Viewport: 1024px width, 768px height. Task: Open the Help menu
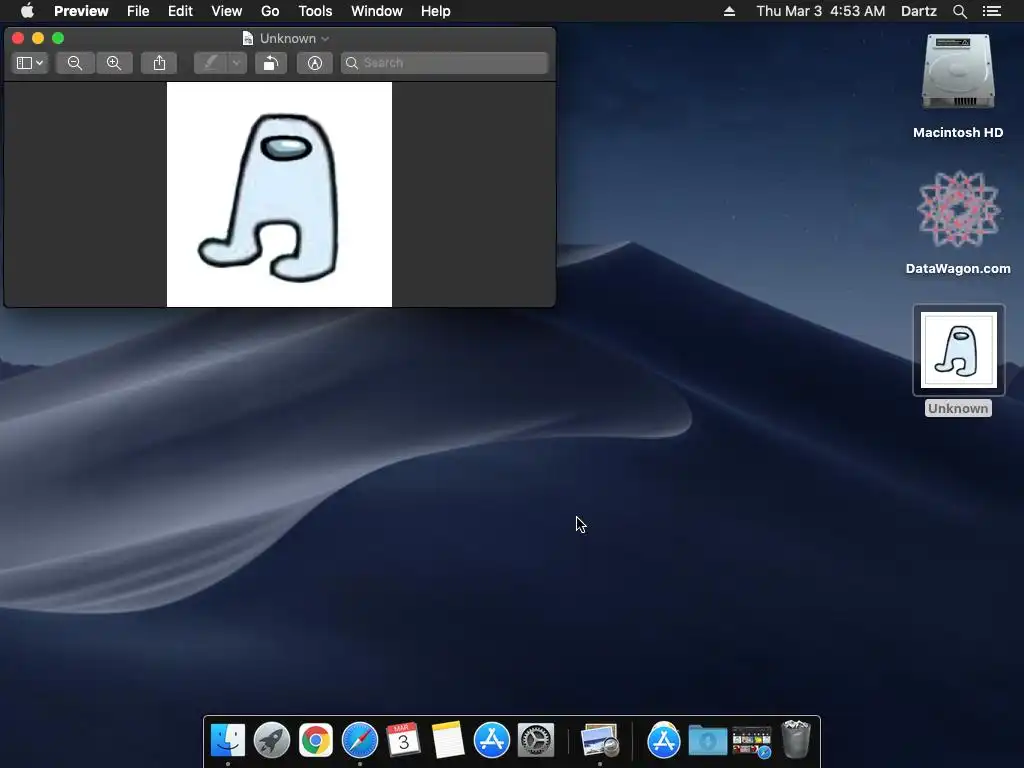point(436,11)
